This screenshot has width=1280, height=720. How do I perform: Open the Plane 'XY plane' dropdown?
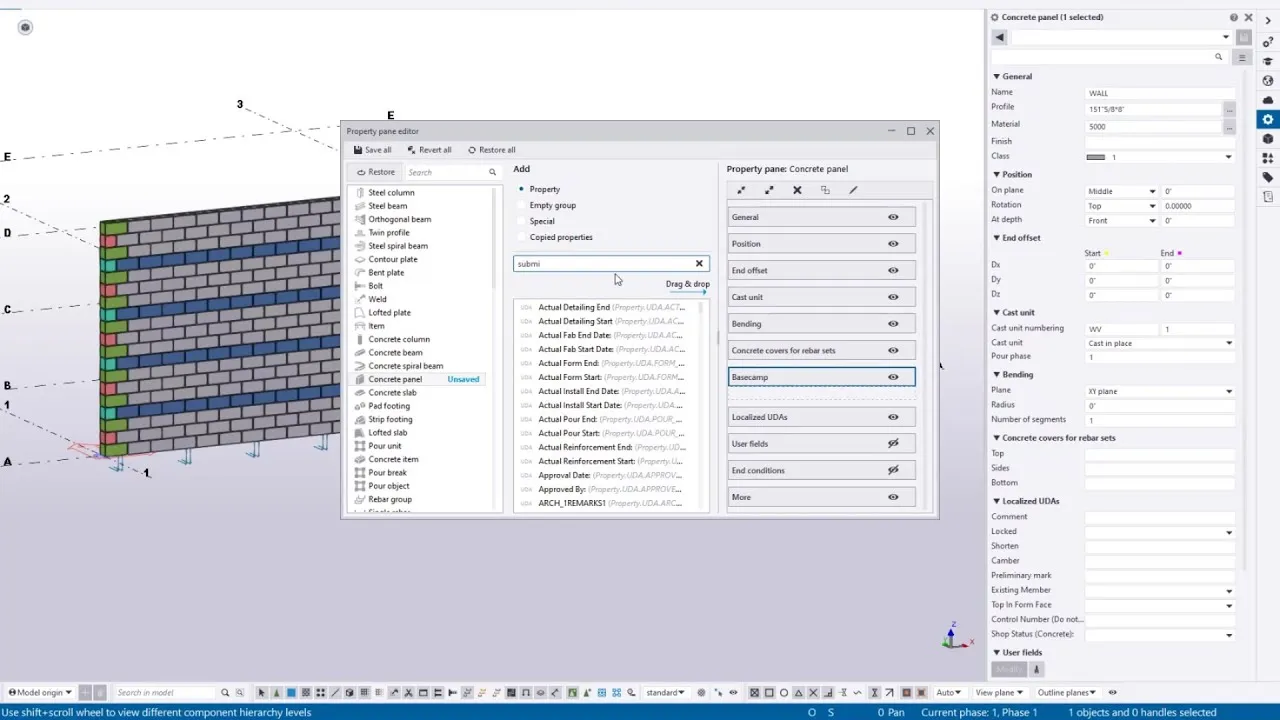[1160, 391]
